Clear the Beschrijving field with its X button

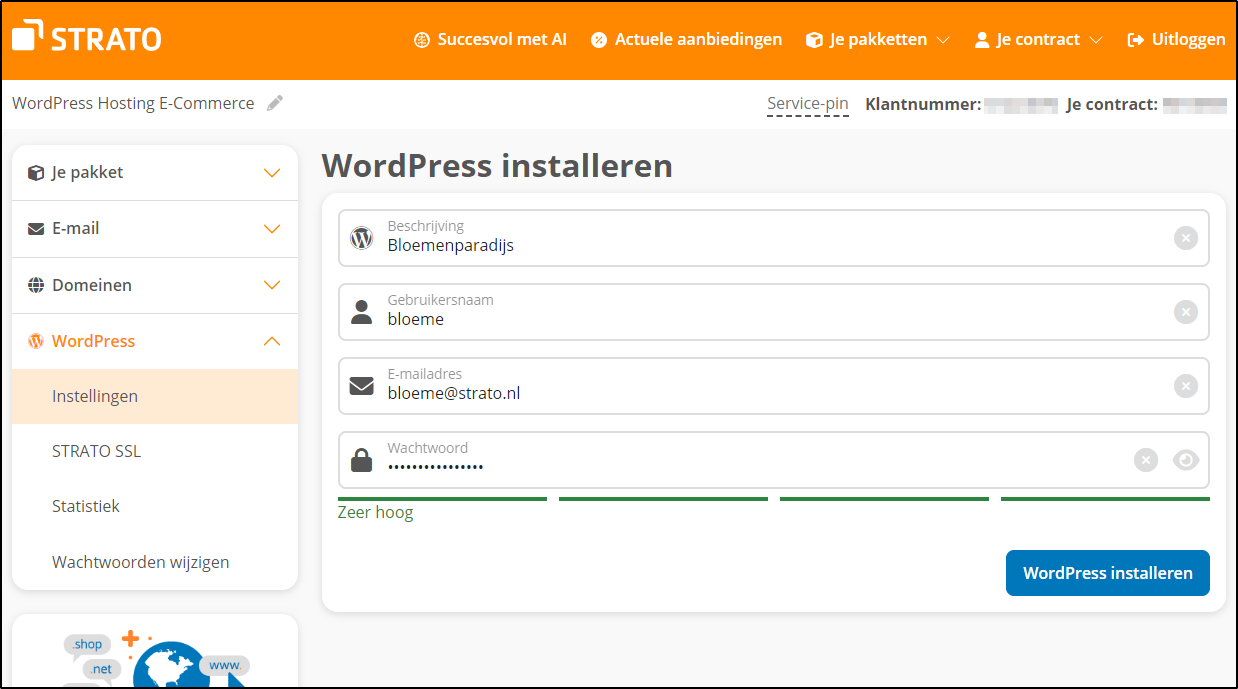pyautogui.click(x=1186, y=238)
